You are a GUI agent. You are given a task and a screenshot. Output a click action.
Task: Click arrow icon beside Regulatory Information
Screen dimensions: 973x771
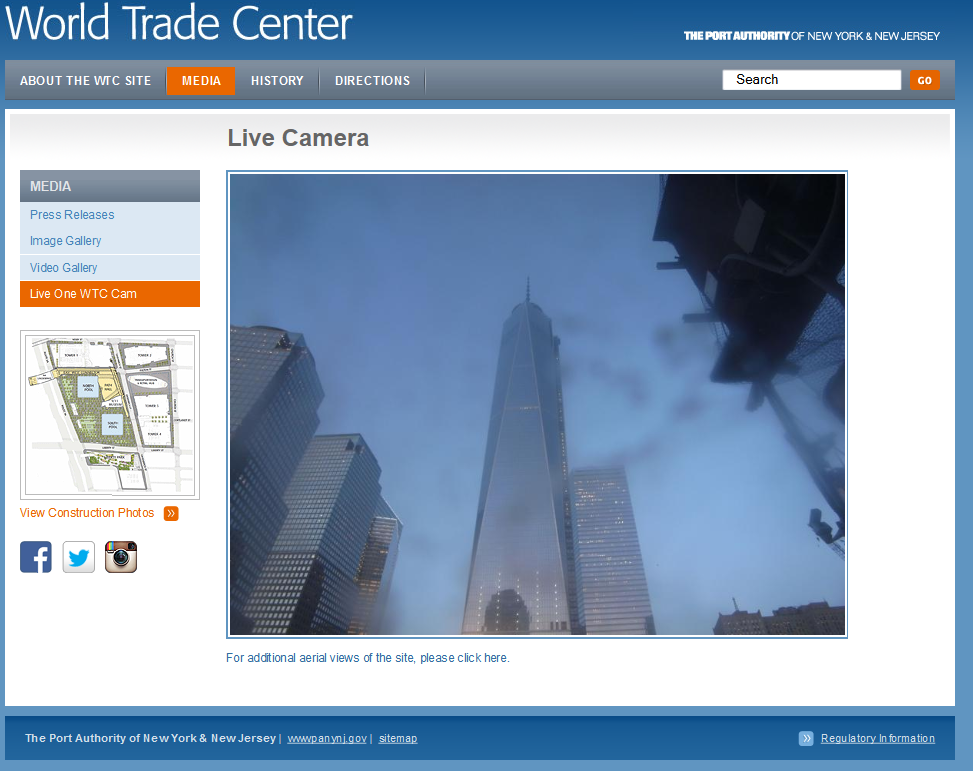(806, 738)
